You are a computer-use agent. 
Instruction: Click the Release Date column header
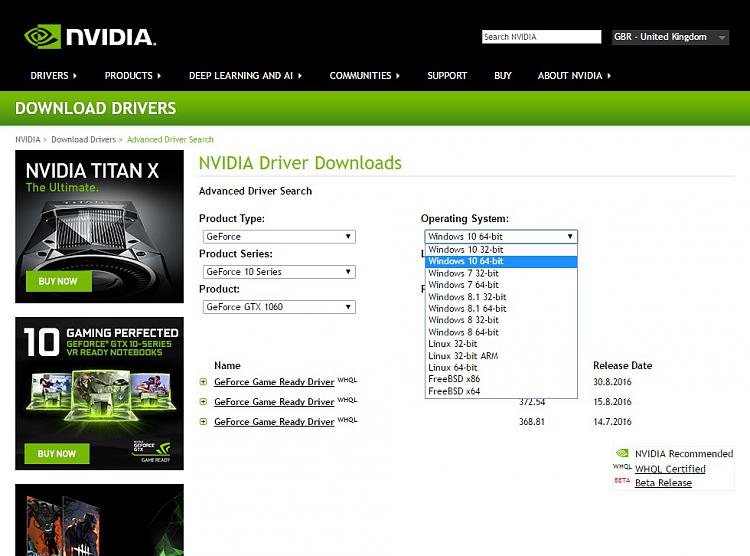click(623, 366)
